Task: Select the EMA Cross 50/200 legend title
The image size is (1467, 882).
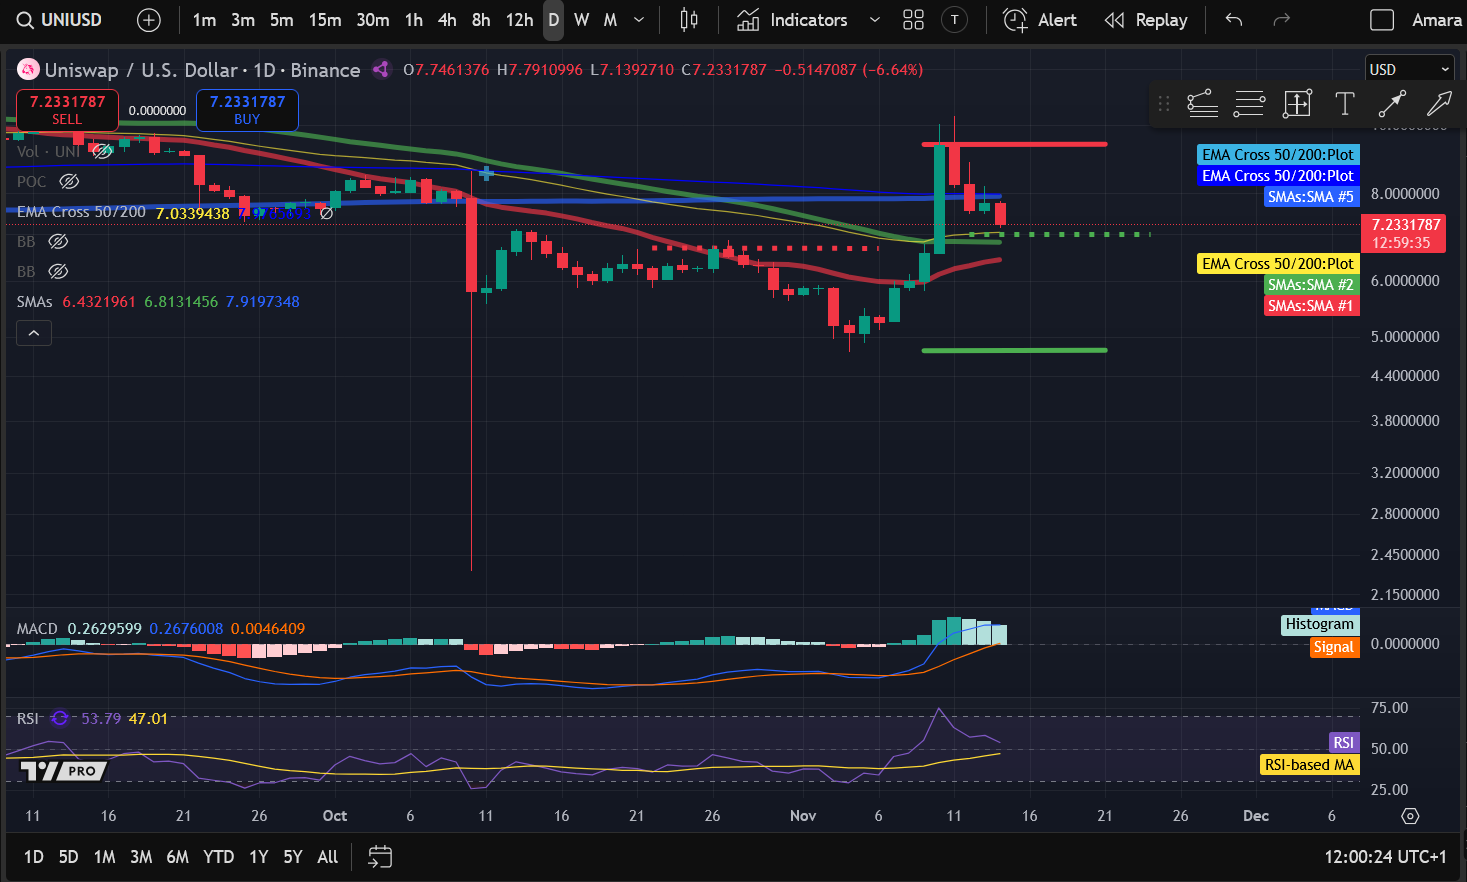Action: click(x=81, y=212)
